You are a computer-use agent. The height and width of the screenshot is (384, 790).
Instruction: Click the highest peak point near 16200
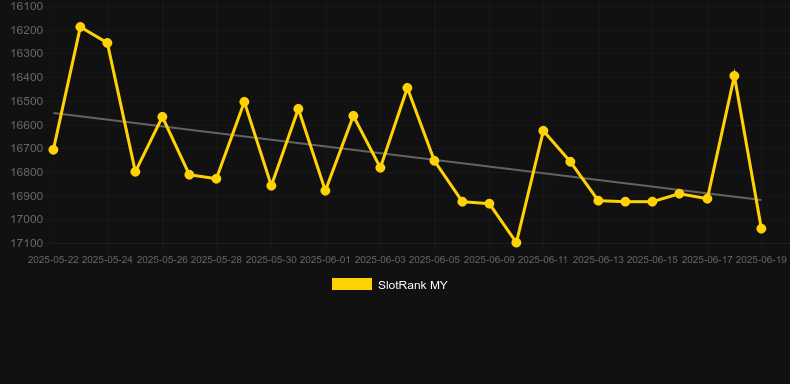click(80, 27)
